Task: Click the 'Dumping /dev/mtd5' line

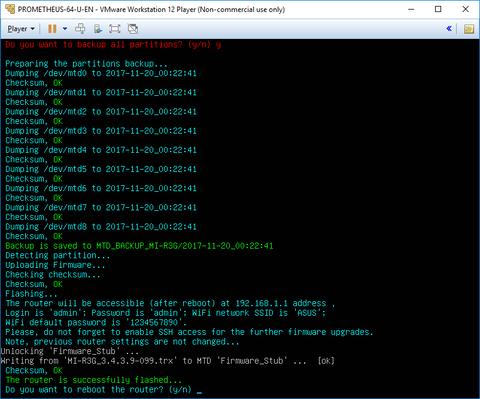Action: click(x=101, y=169)
